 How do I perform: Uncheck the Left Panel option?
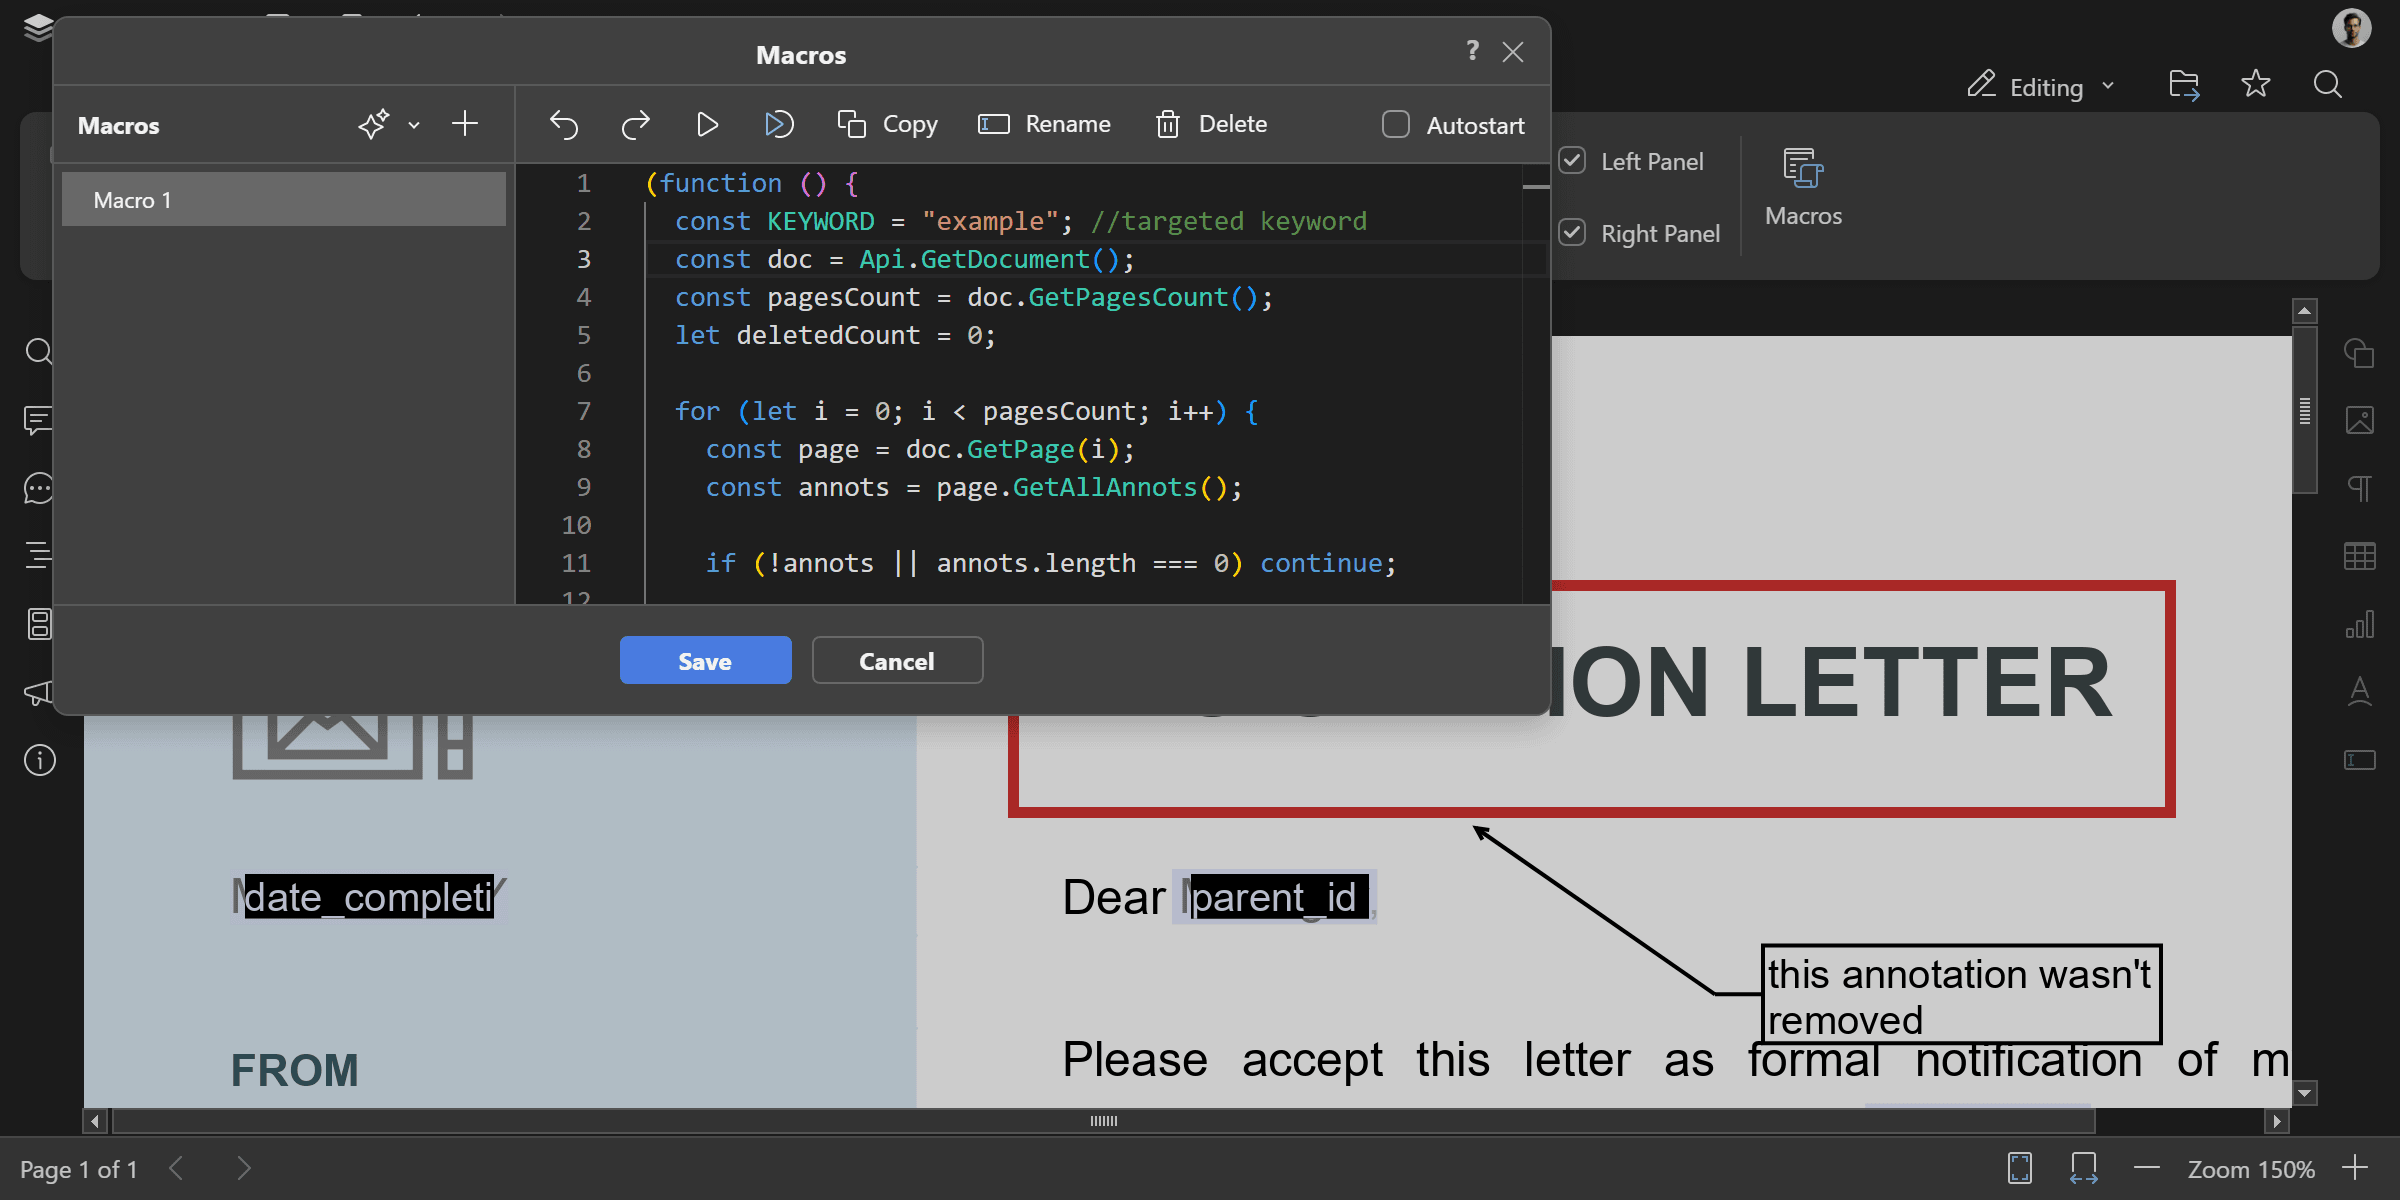pyautogui.click(x=1572, y=160)
